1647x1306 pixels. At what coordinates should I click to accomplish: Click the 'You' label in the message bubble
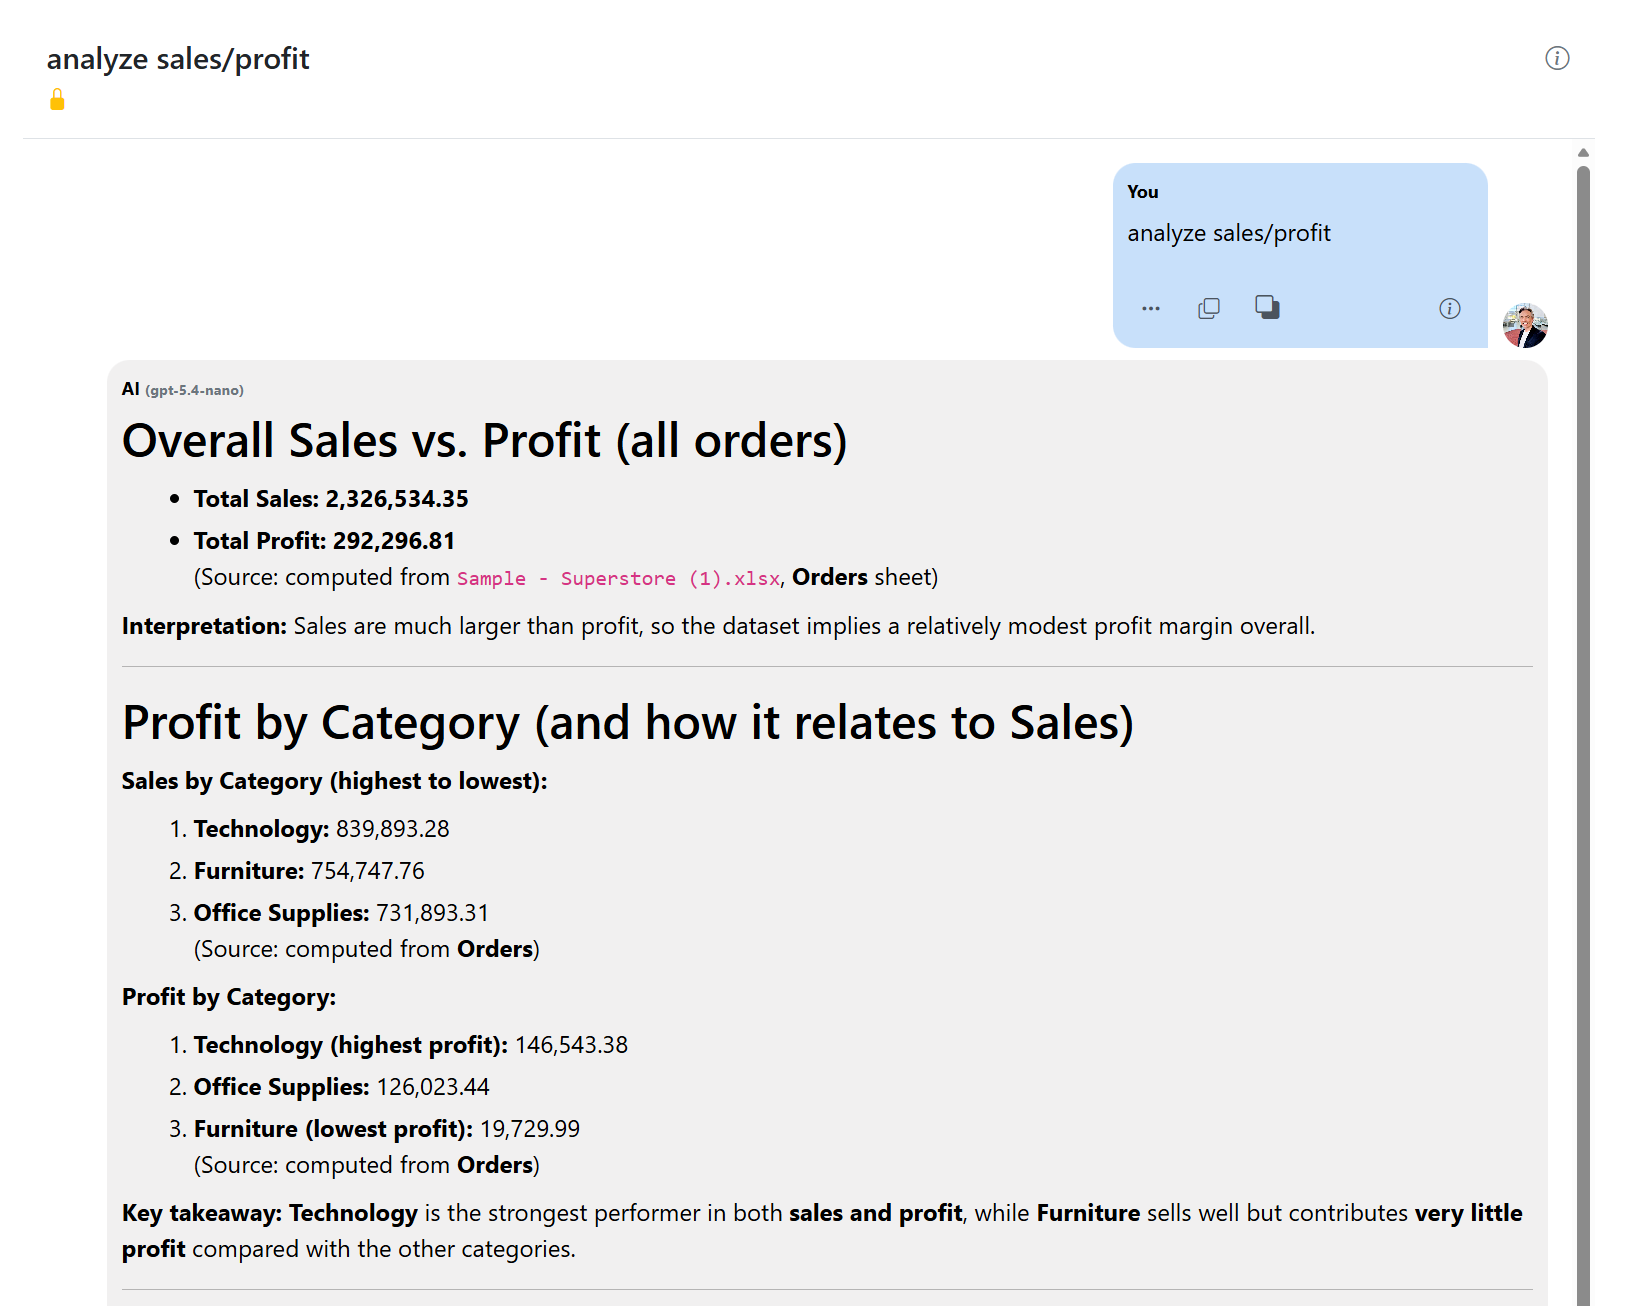(x=1142, y=192)
